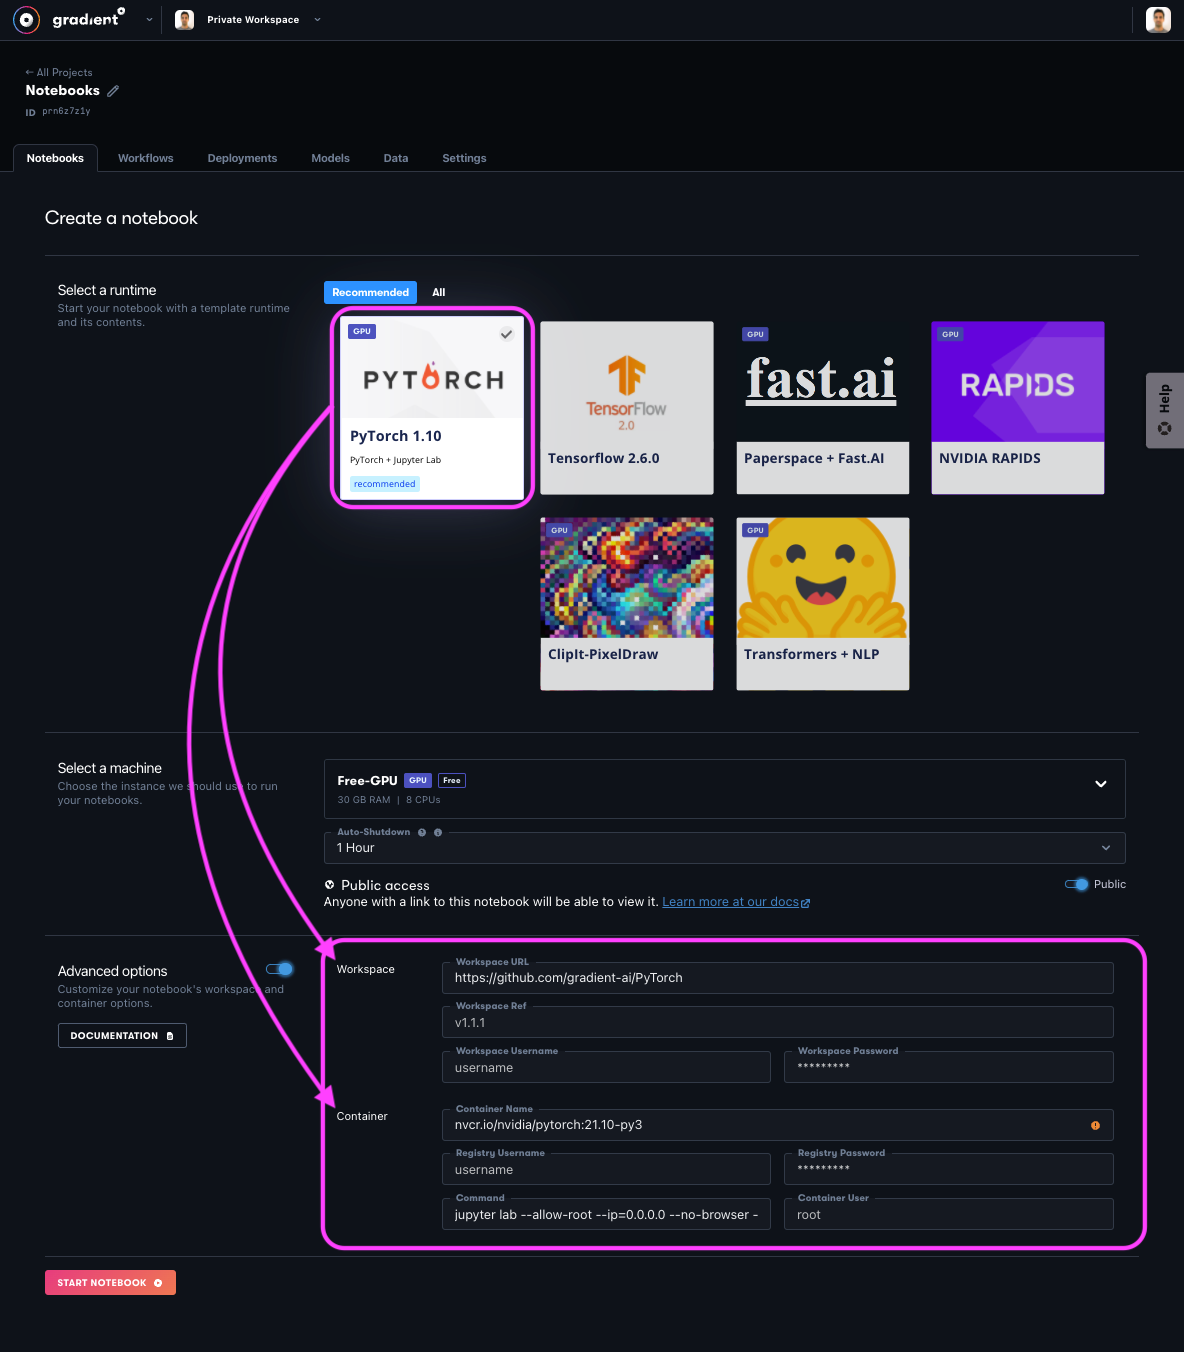Switch to the Notebooks tab
The height and width of the screenshot is (1352, 1184).
point(55,158)
